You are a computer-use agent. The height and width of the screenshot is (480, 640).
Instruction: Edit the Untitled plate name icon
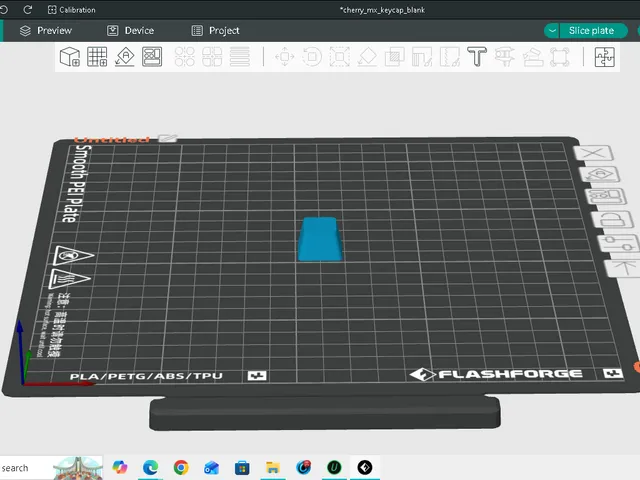click(x=167, y=138)
